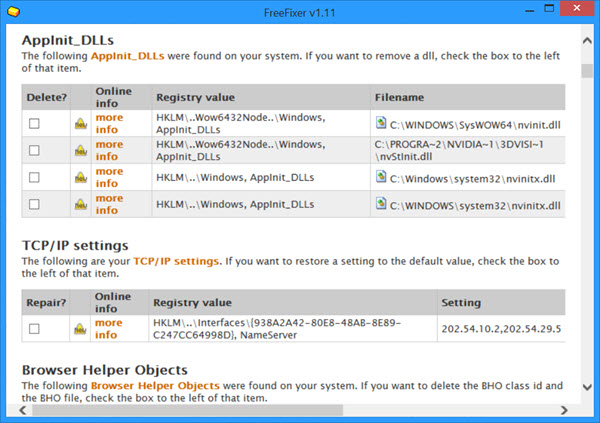Check the repair box for the NameServer setting
600x423 pixels.
[x=34, y=329]
